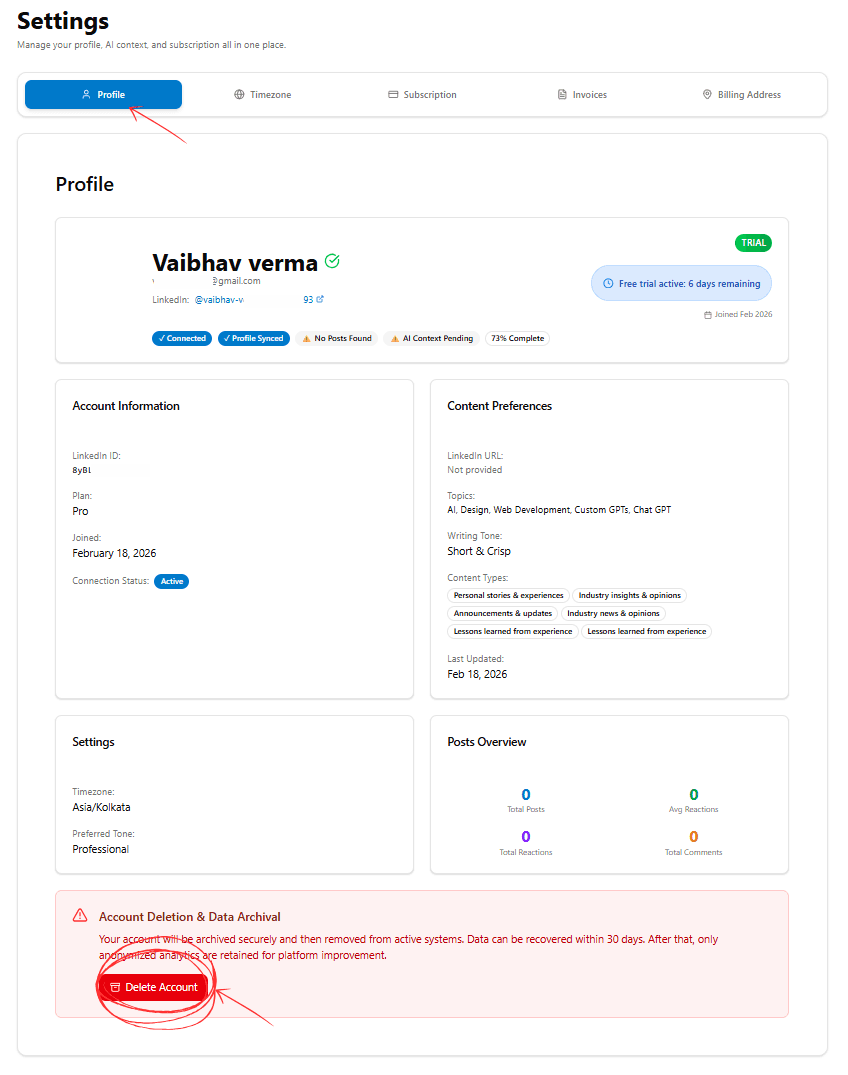The height and width of the screenshot is (1075, 848).
Task: Go to the Invoices tab
Action: coord(581,95)
